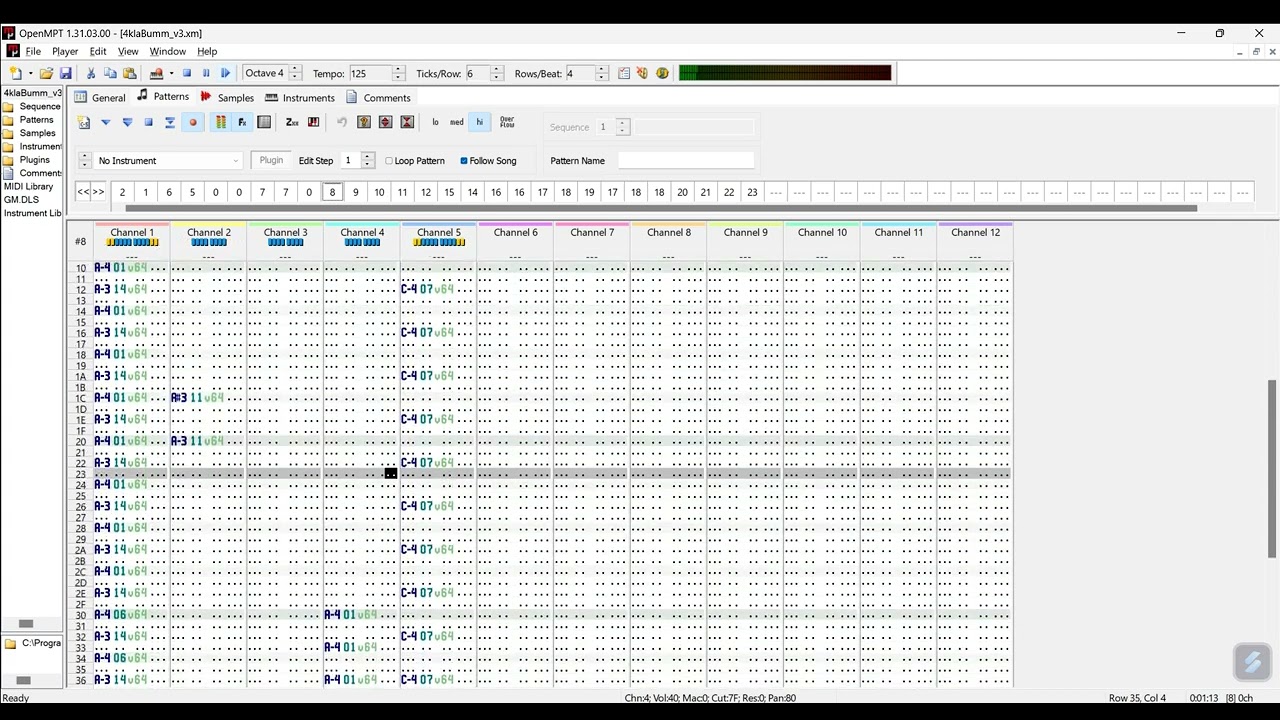This screenshot has width=1280, height=720.
Task: Click the blue stop square in pattern toolbar
Action: pyautogui.click(x=148, y=122)
